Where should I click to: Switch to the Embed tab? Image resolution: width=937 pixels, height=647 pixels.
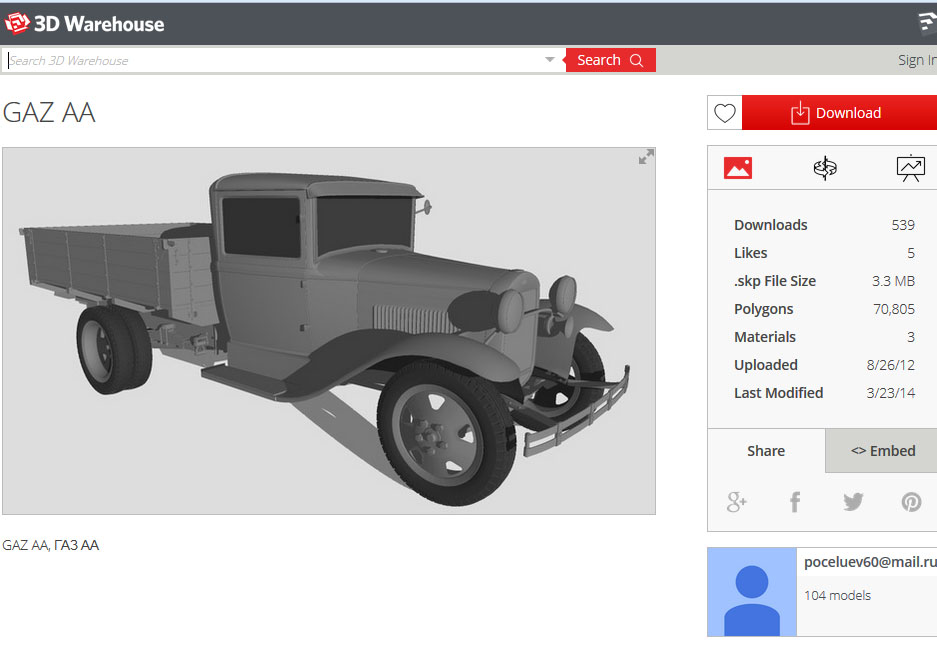[882, 451]
